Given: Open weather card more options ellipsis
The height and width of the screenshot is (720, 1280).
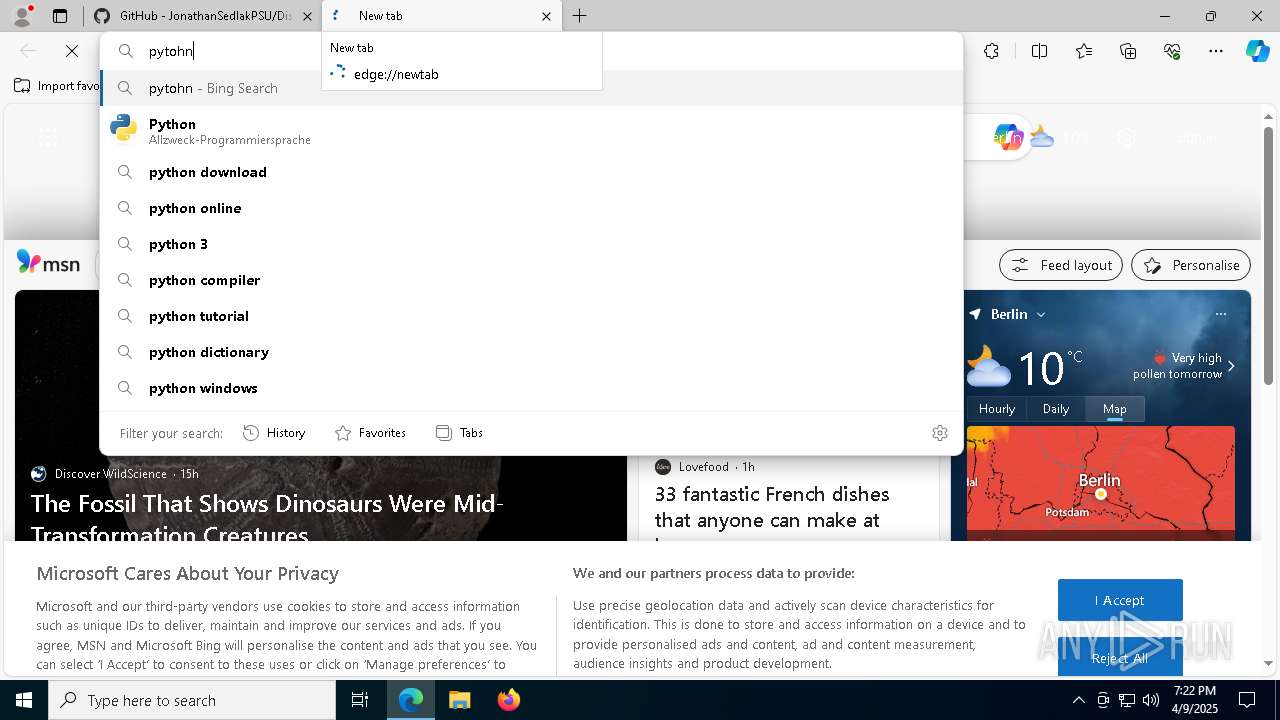Looking at the screenshot, I should (1220, 314).
